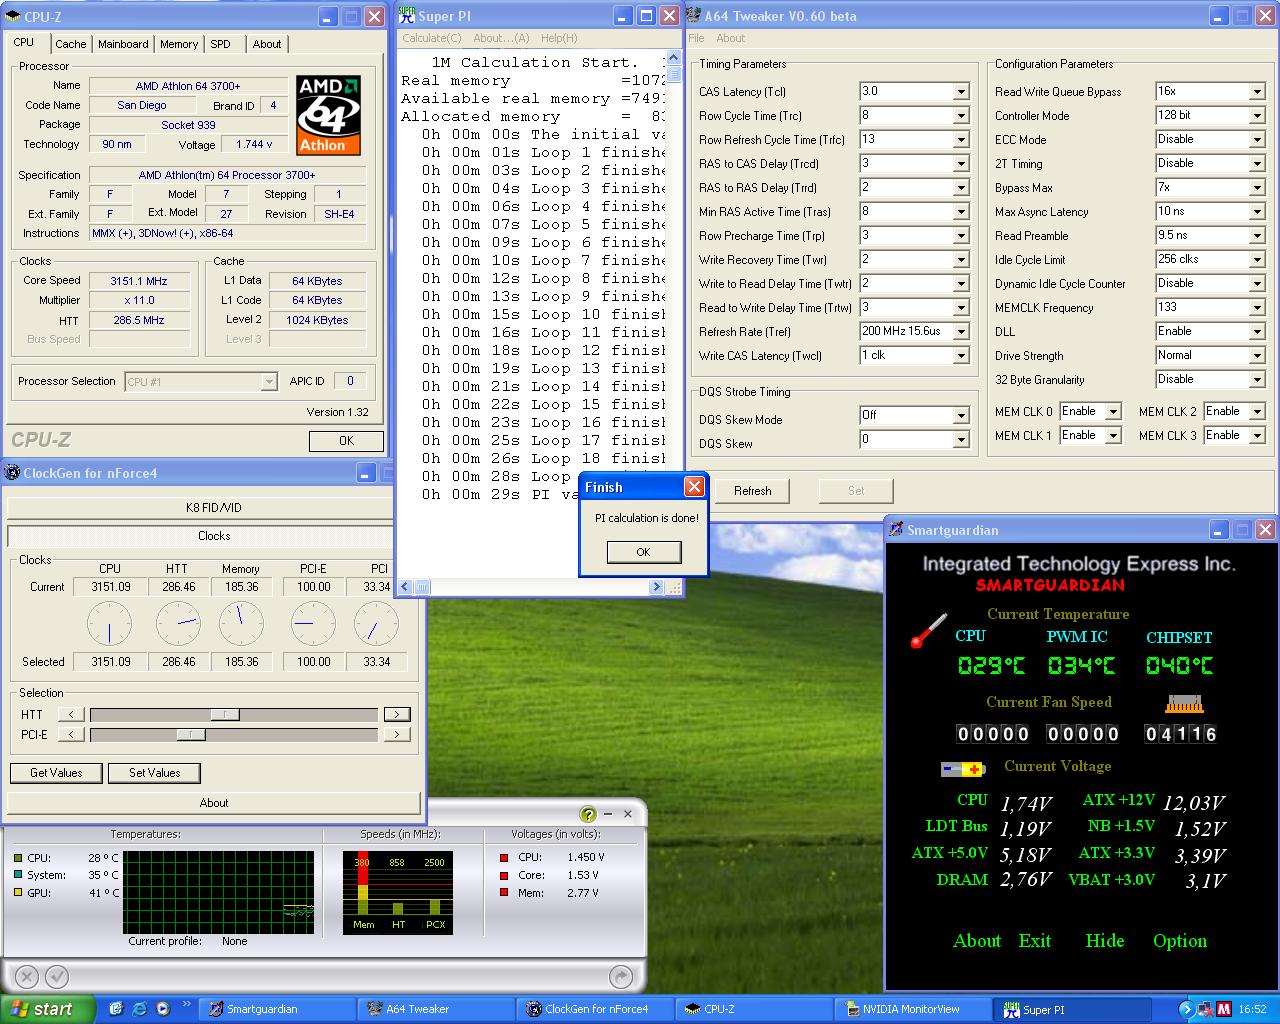Open the Refresh Rate (Tref) dropdown

click(x=960, y=331)
